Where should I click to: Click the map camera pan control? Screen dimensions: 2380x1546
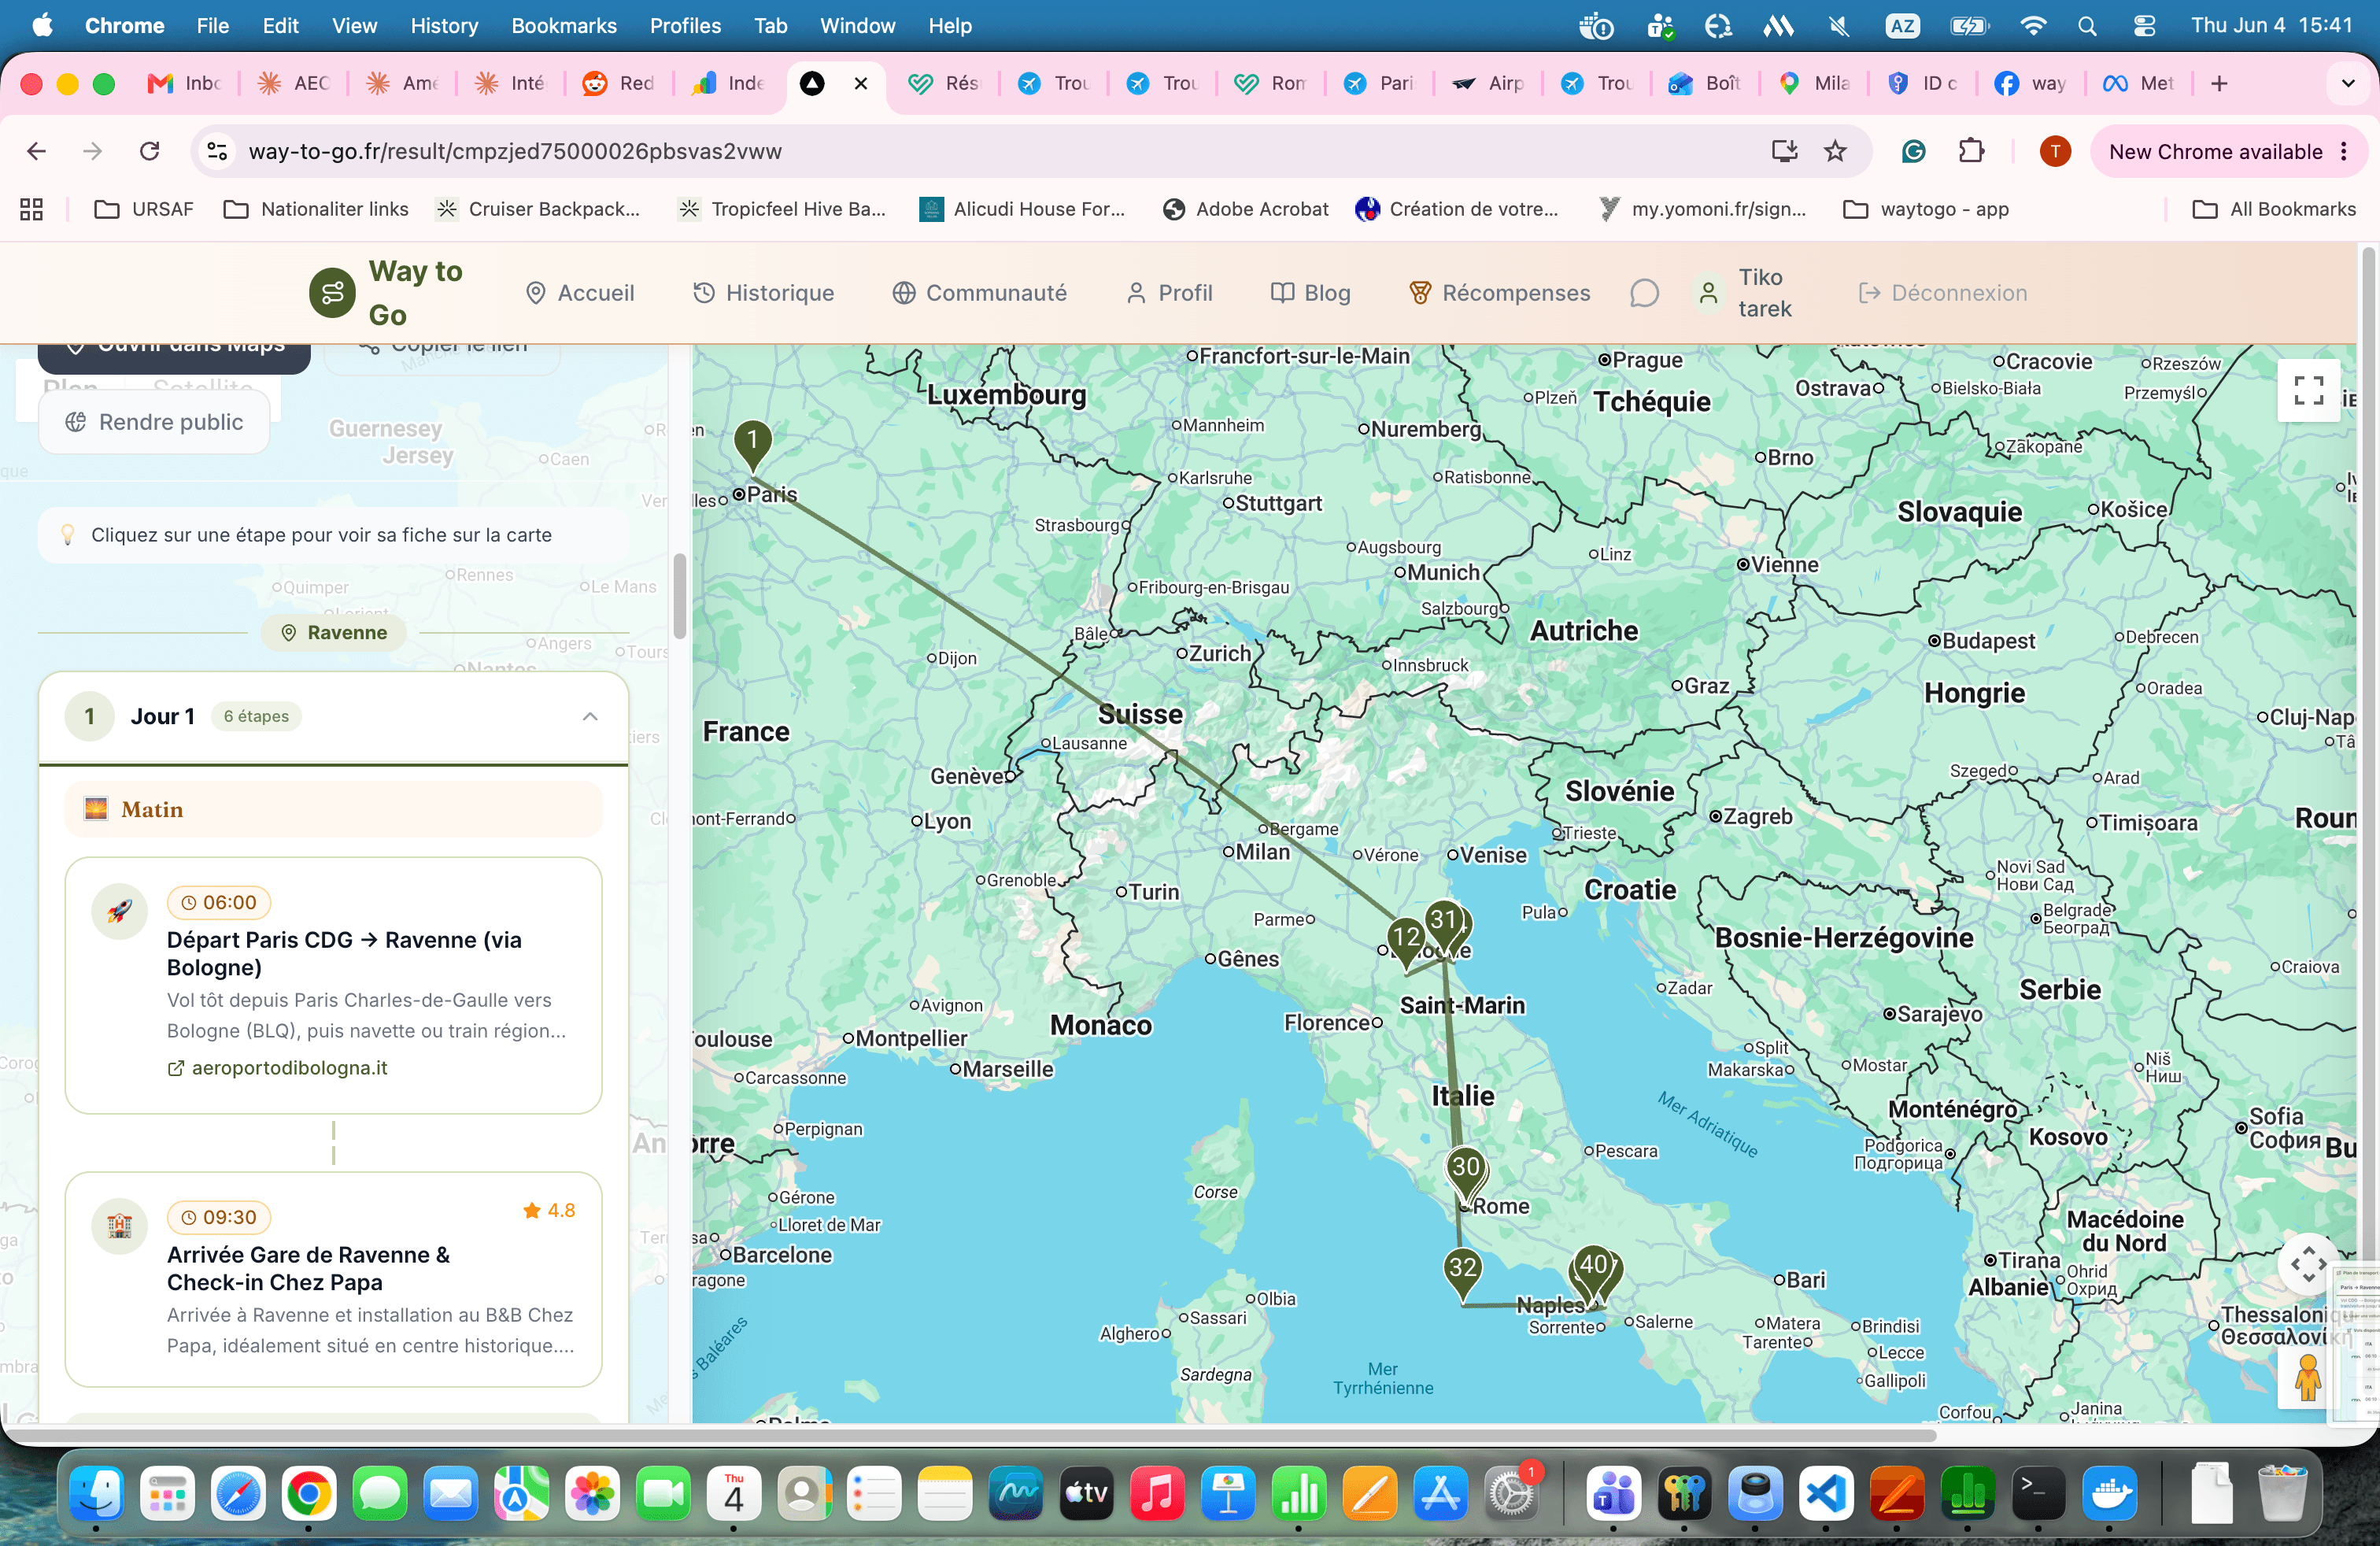pyautogui.click(x=2308, y=1264)
